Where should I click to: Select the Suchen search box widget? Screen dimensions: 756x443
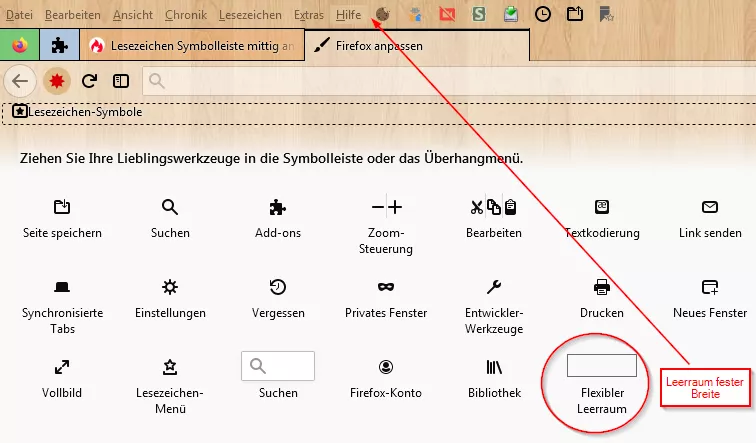[x=278, y=366]
